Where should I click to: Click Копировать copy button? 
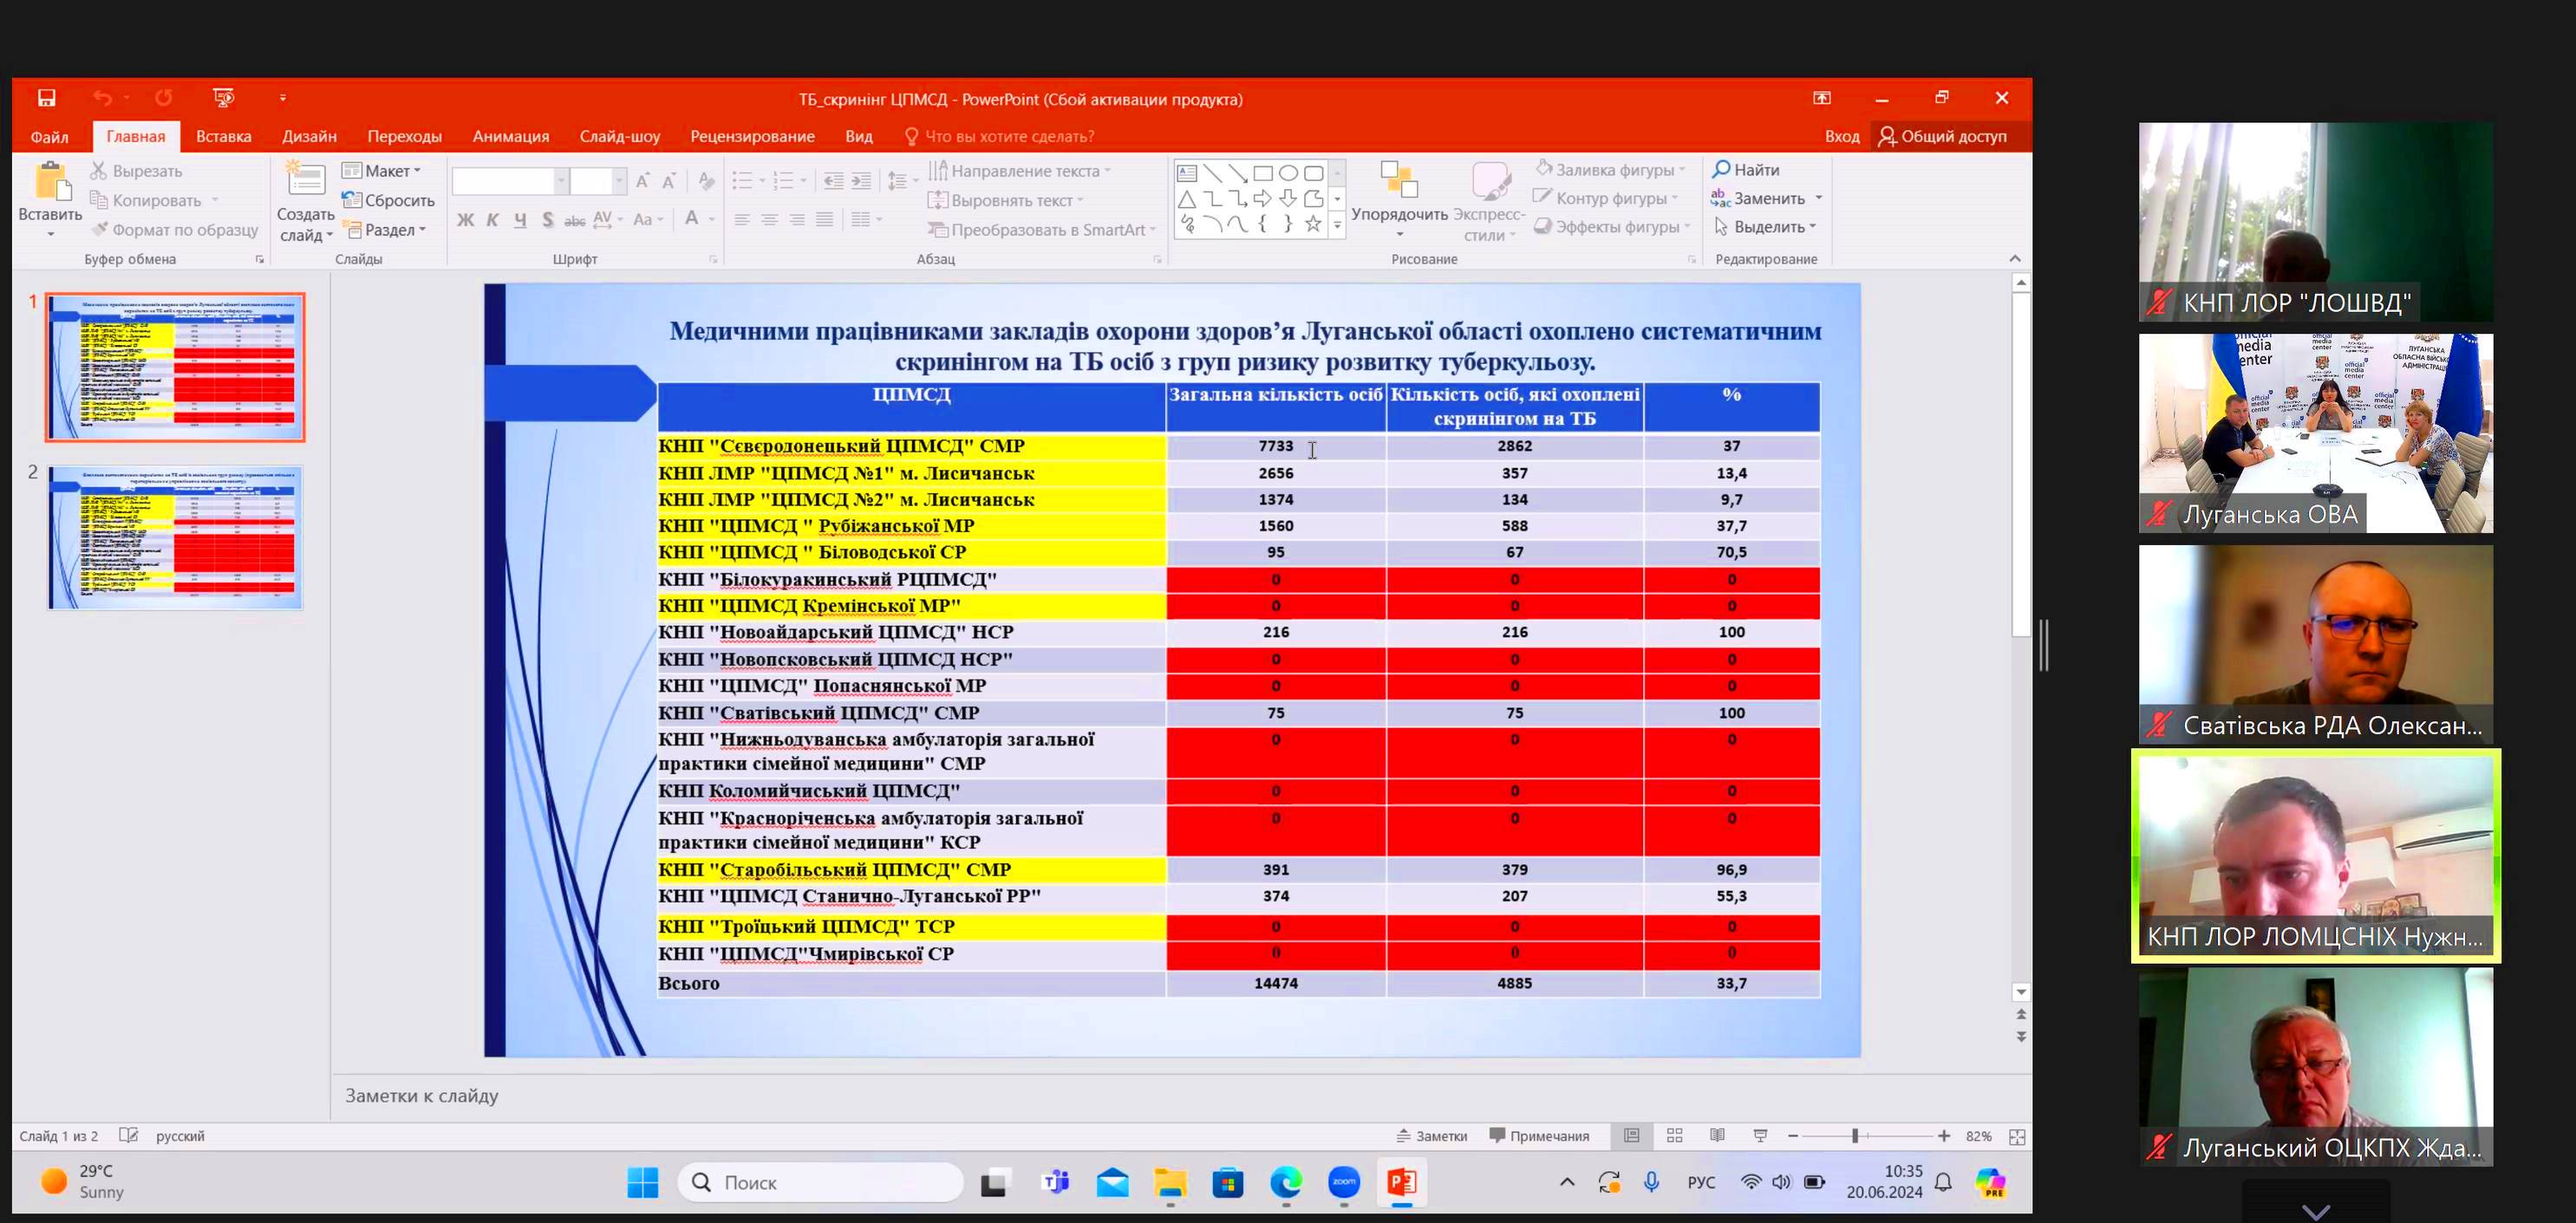click(146, 200)
